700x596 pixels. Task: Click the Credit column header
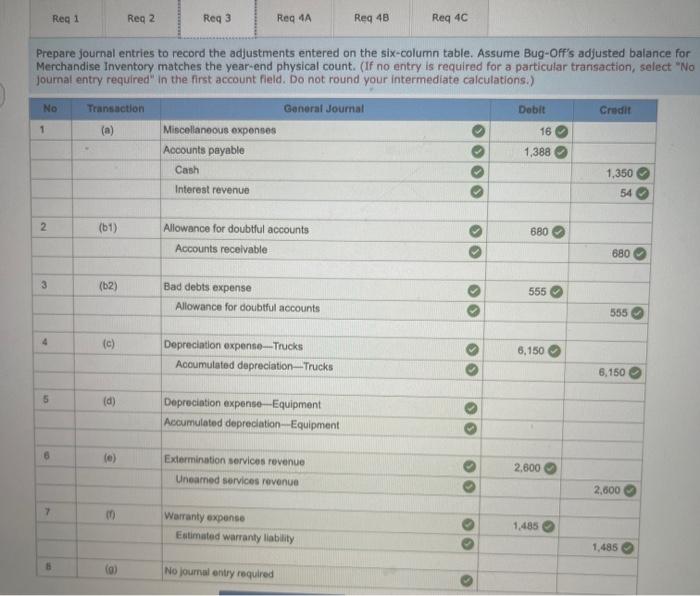coord(615,110)
